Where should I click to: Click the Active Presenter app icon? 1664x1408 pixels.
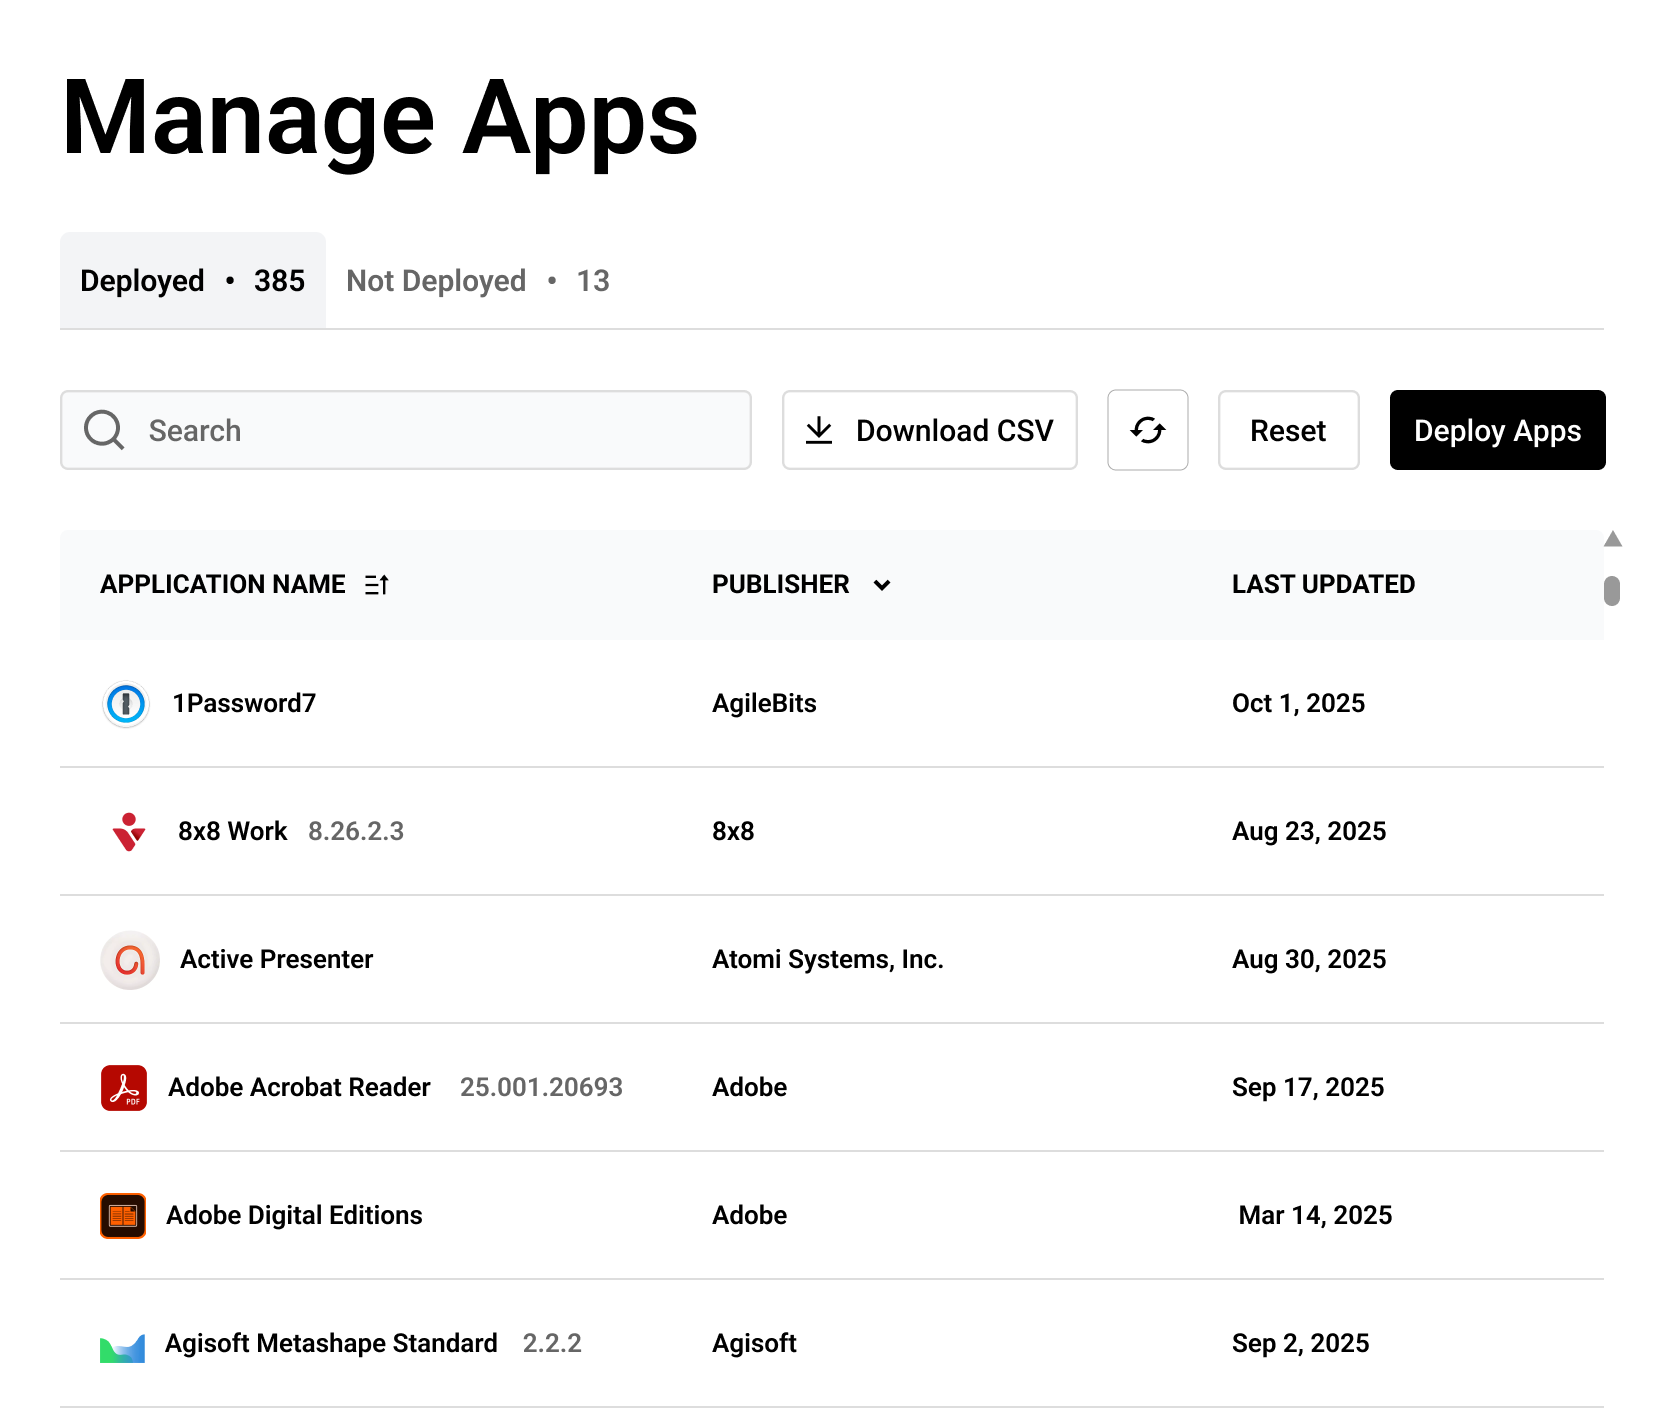pos(130,959)
